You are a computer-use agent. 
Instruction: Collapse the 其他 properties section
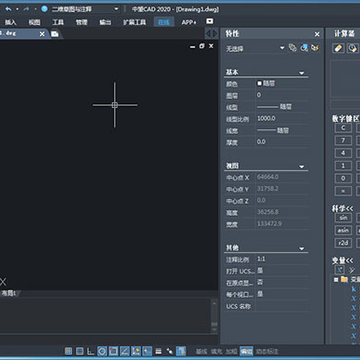click(x=302, y=249)
